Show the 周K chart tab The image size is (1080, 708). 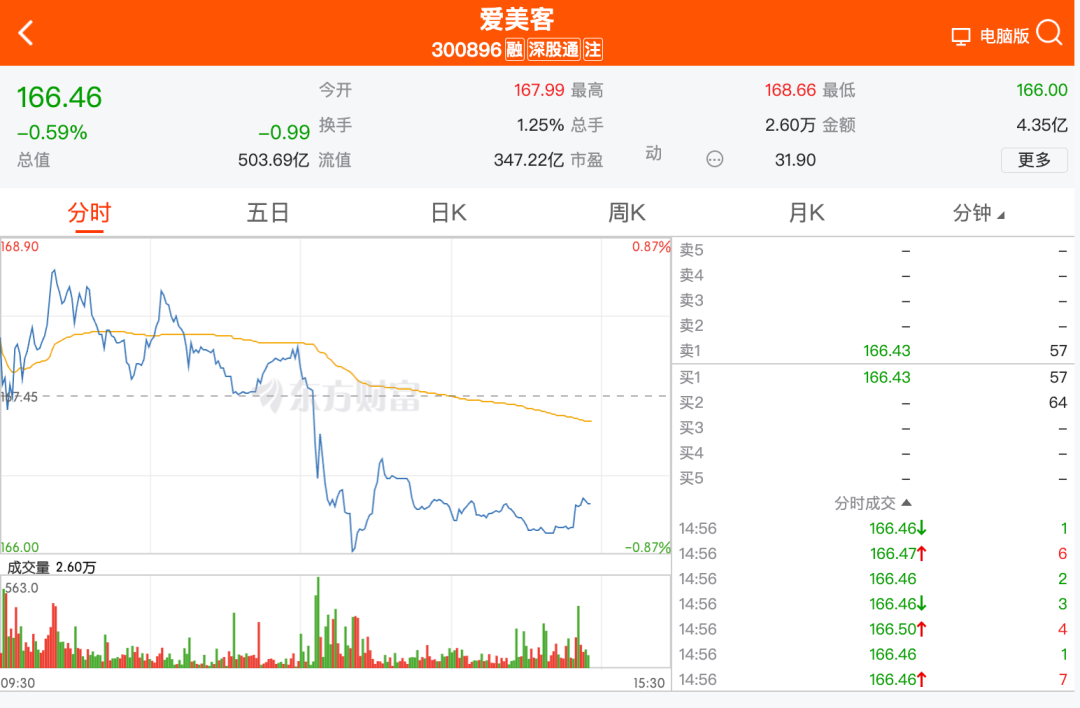point(627,213)
